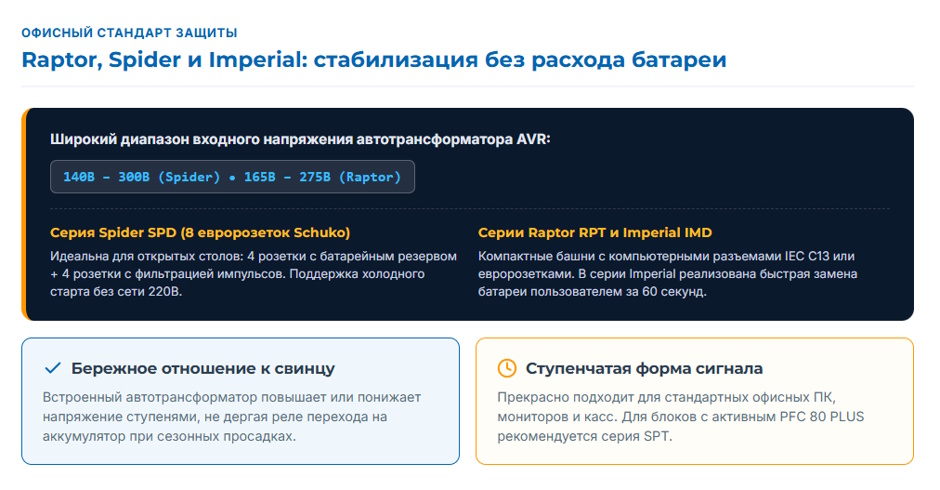Click the ОФИСНЫЙ СТАНДАРТ ЗАЩИТЫ label

pos(129,33)
